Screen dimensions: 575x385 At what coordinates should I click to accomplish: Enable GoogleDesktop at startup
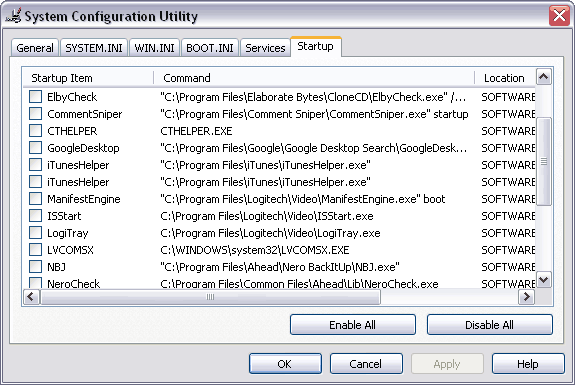(x=36, y=148)
